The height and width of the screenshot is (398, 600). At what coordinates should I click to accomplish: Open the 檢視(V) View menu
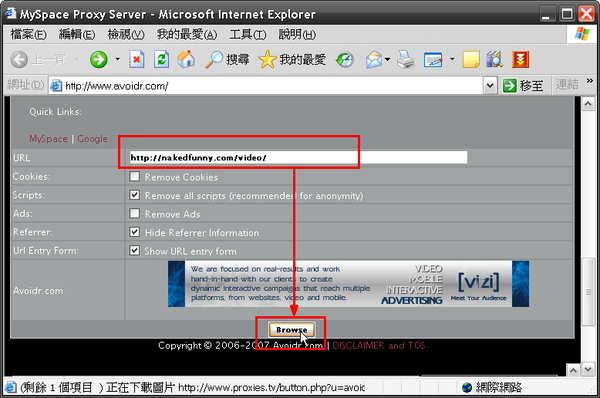126,34
